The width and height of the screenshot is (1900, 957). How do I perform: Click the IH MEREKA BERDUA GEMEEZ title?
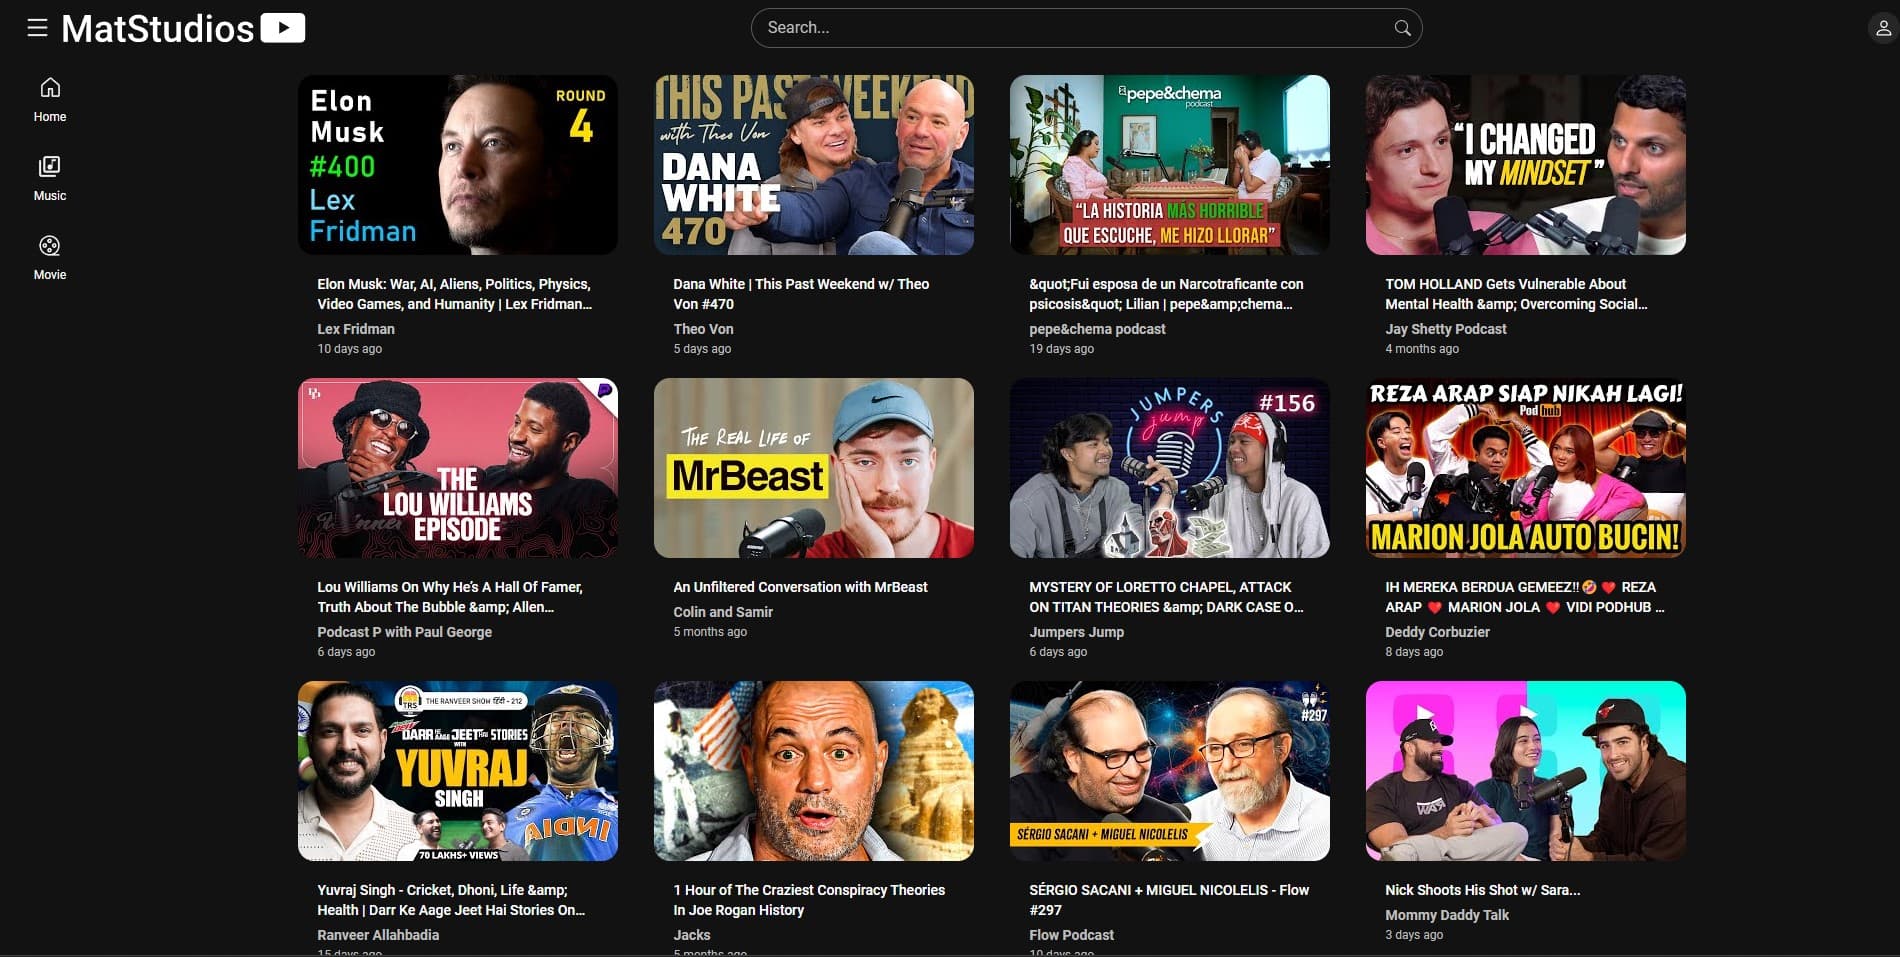(x=1525, y=597)
